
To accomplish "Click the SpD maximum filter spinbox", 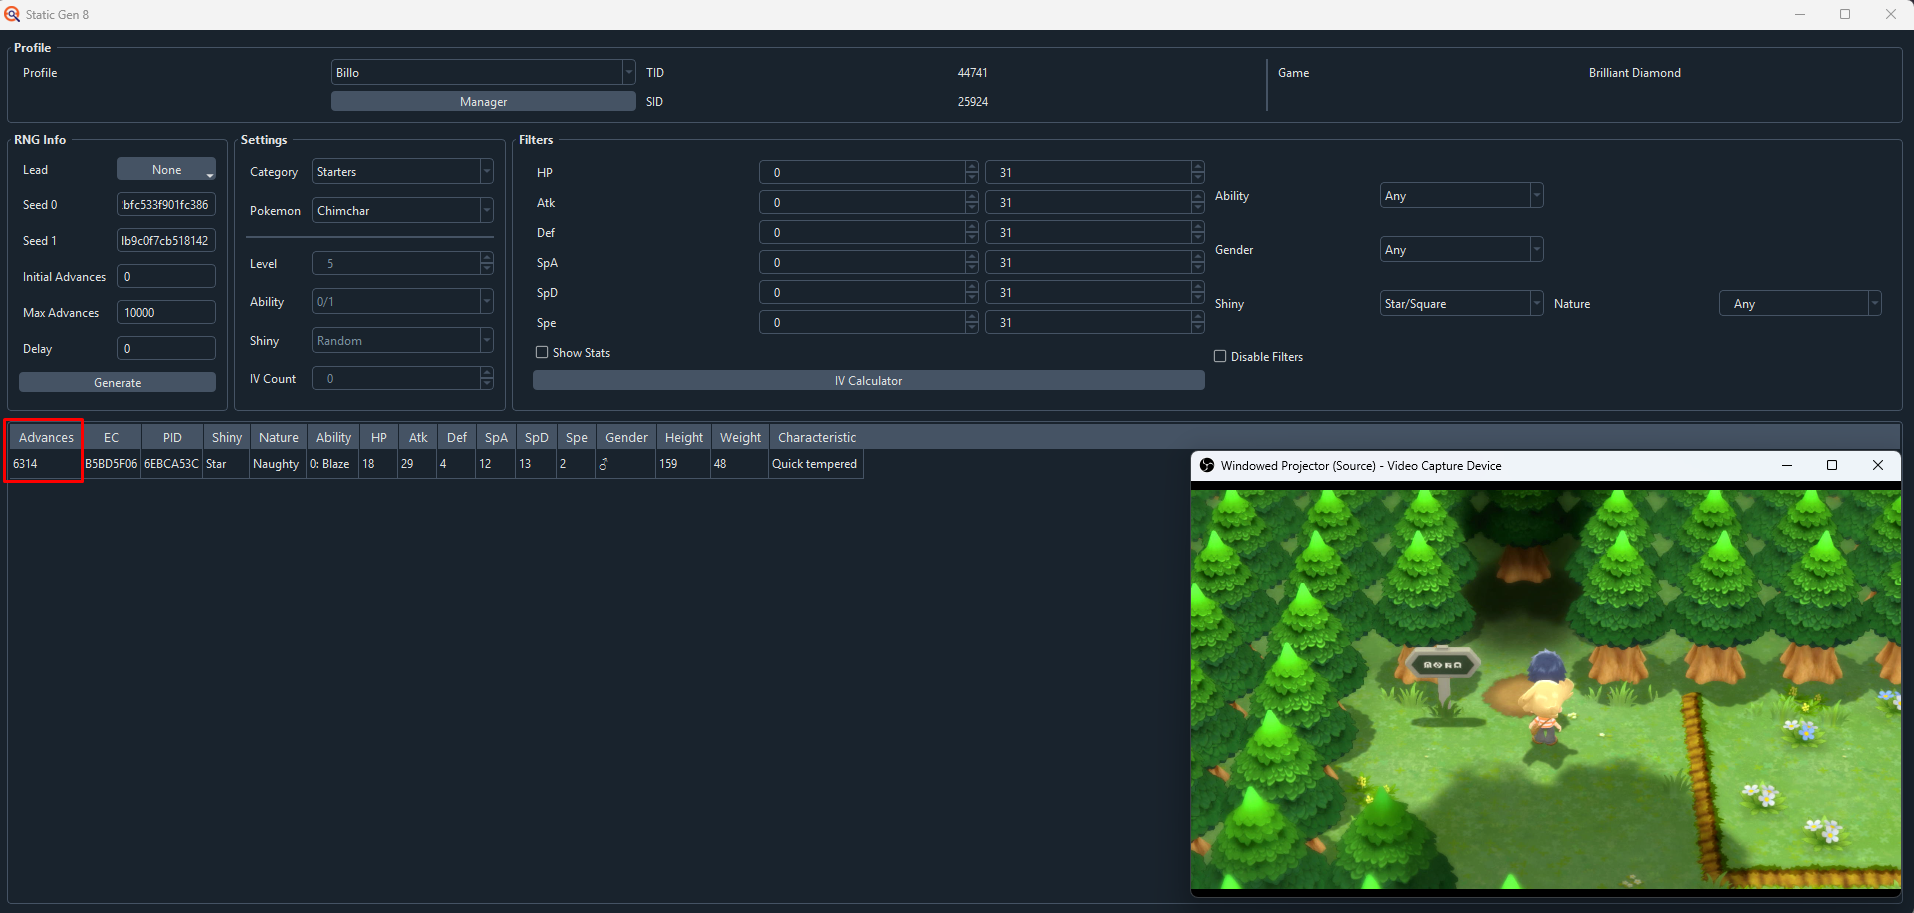I will coord(1094,292).
